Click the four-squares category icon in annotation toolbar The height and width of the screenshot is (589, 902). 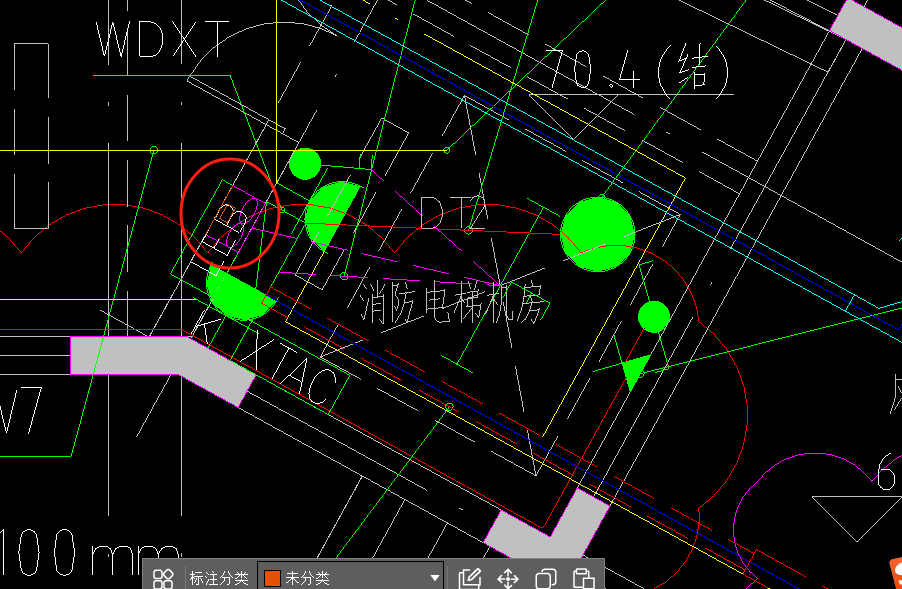click(163, 578)
